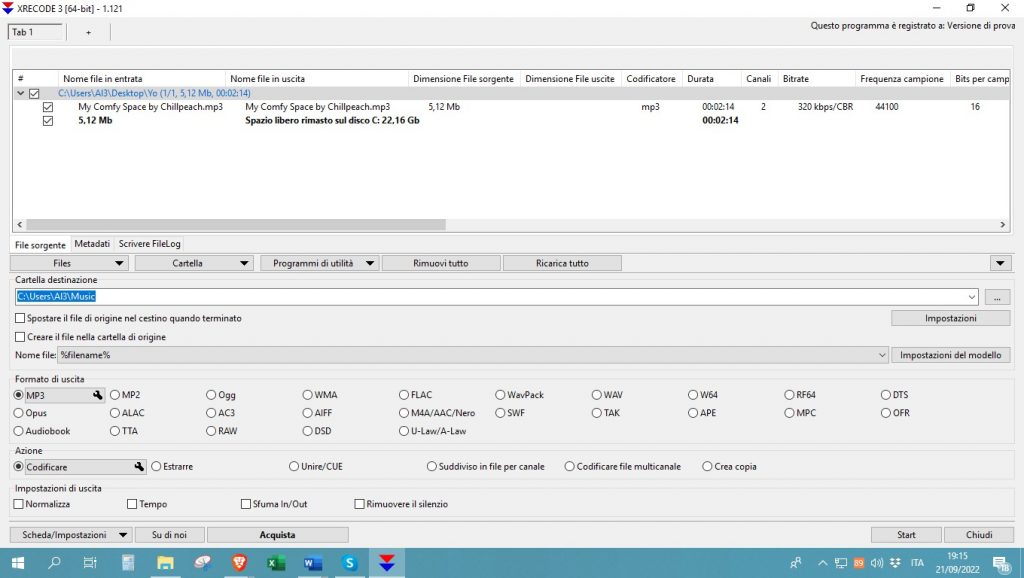Launch Excel from the taskbar
This screenshot has height=578, width=1024.
[276, 563]
